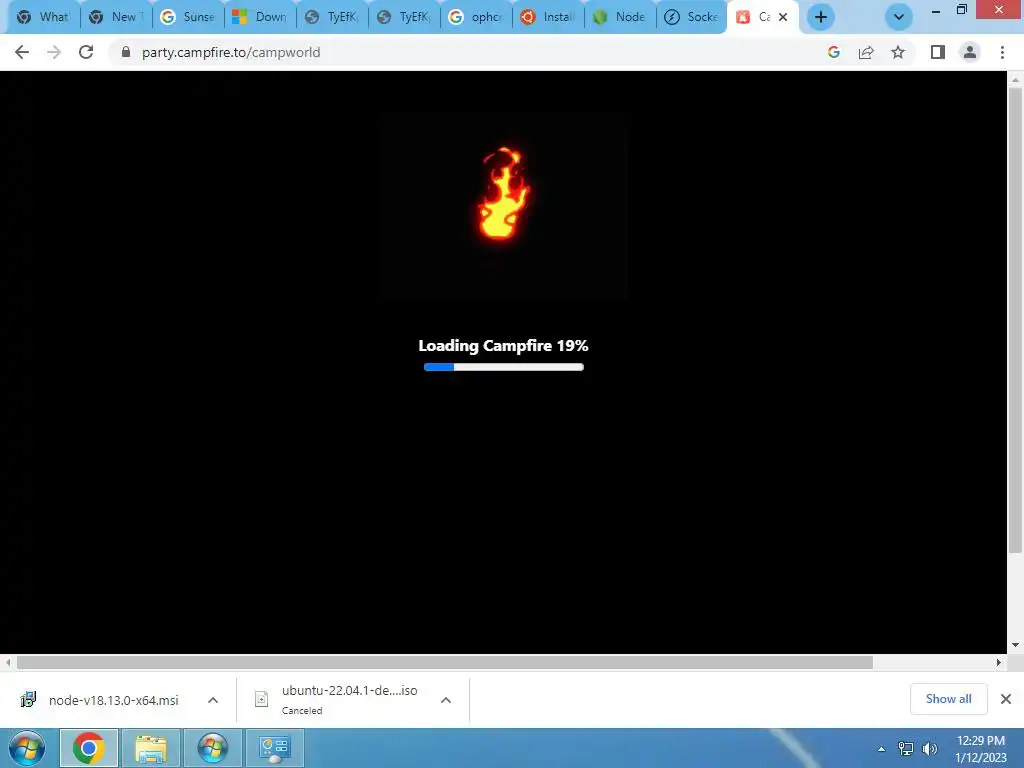Switch to the "Sunse" Google tab

coord(188,17)
